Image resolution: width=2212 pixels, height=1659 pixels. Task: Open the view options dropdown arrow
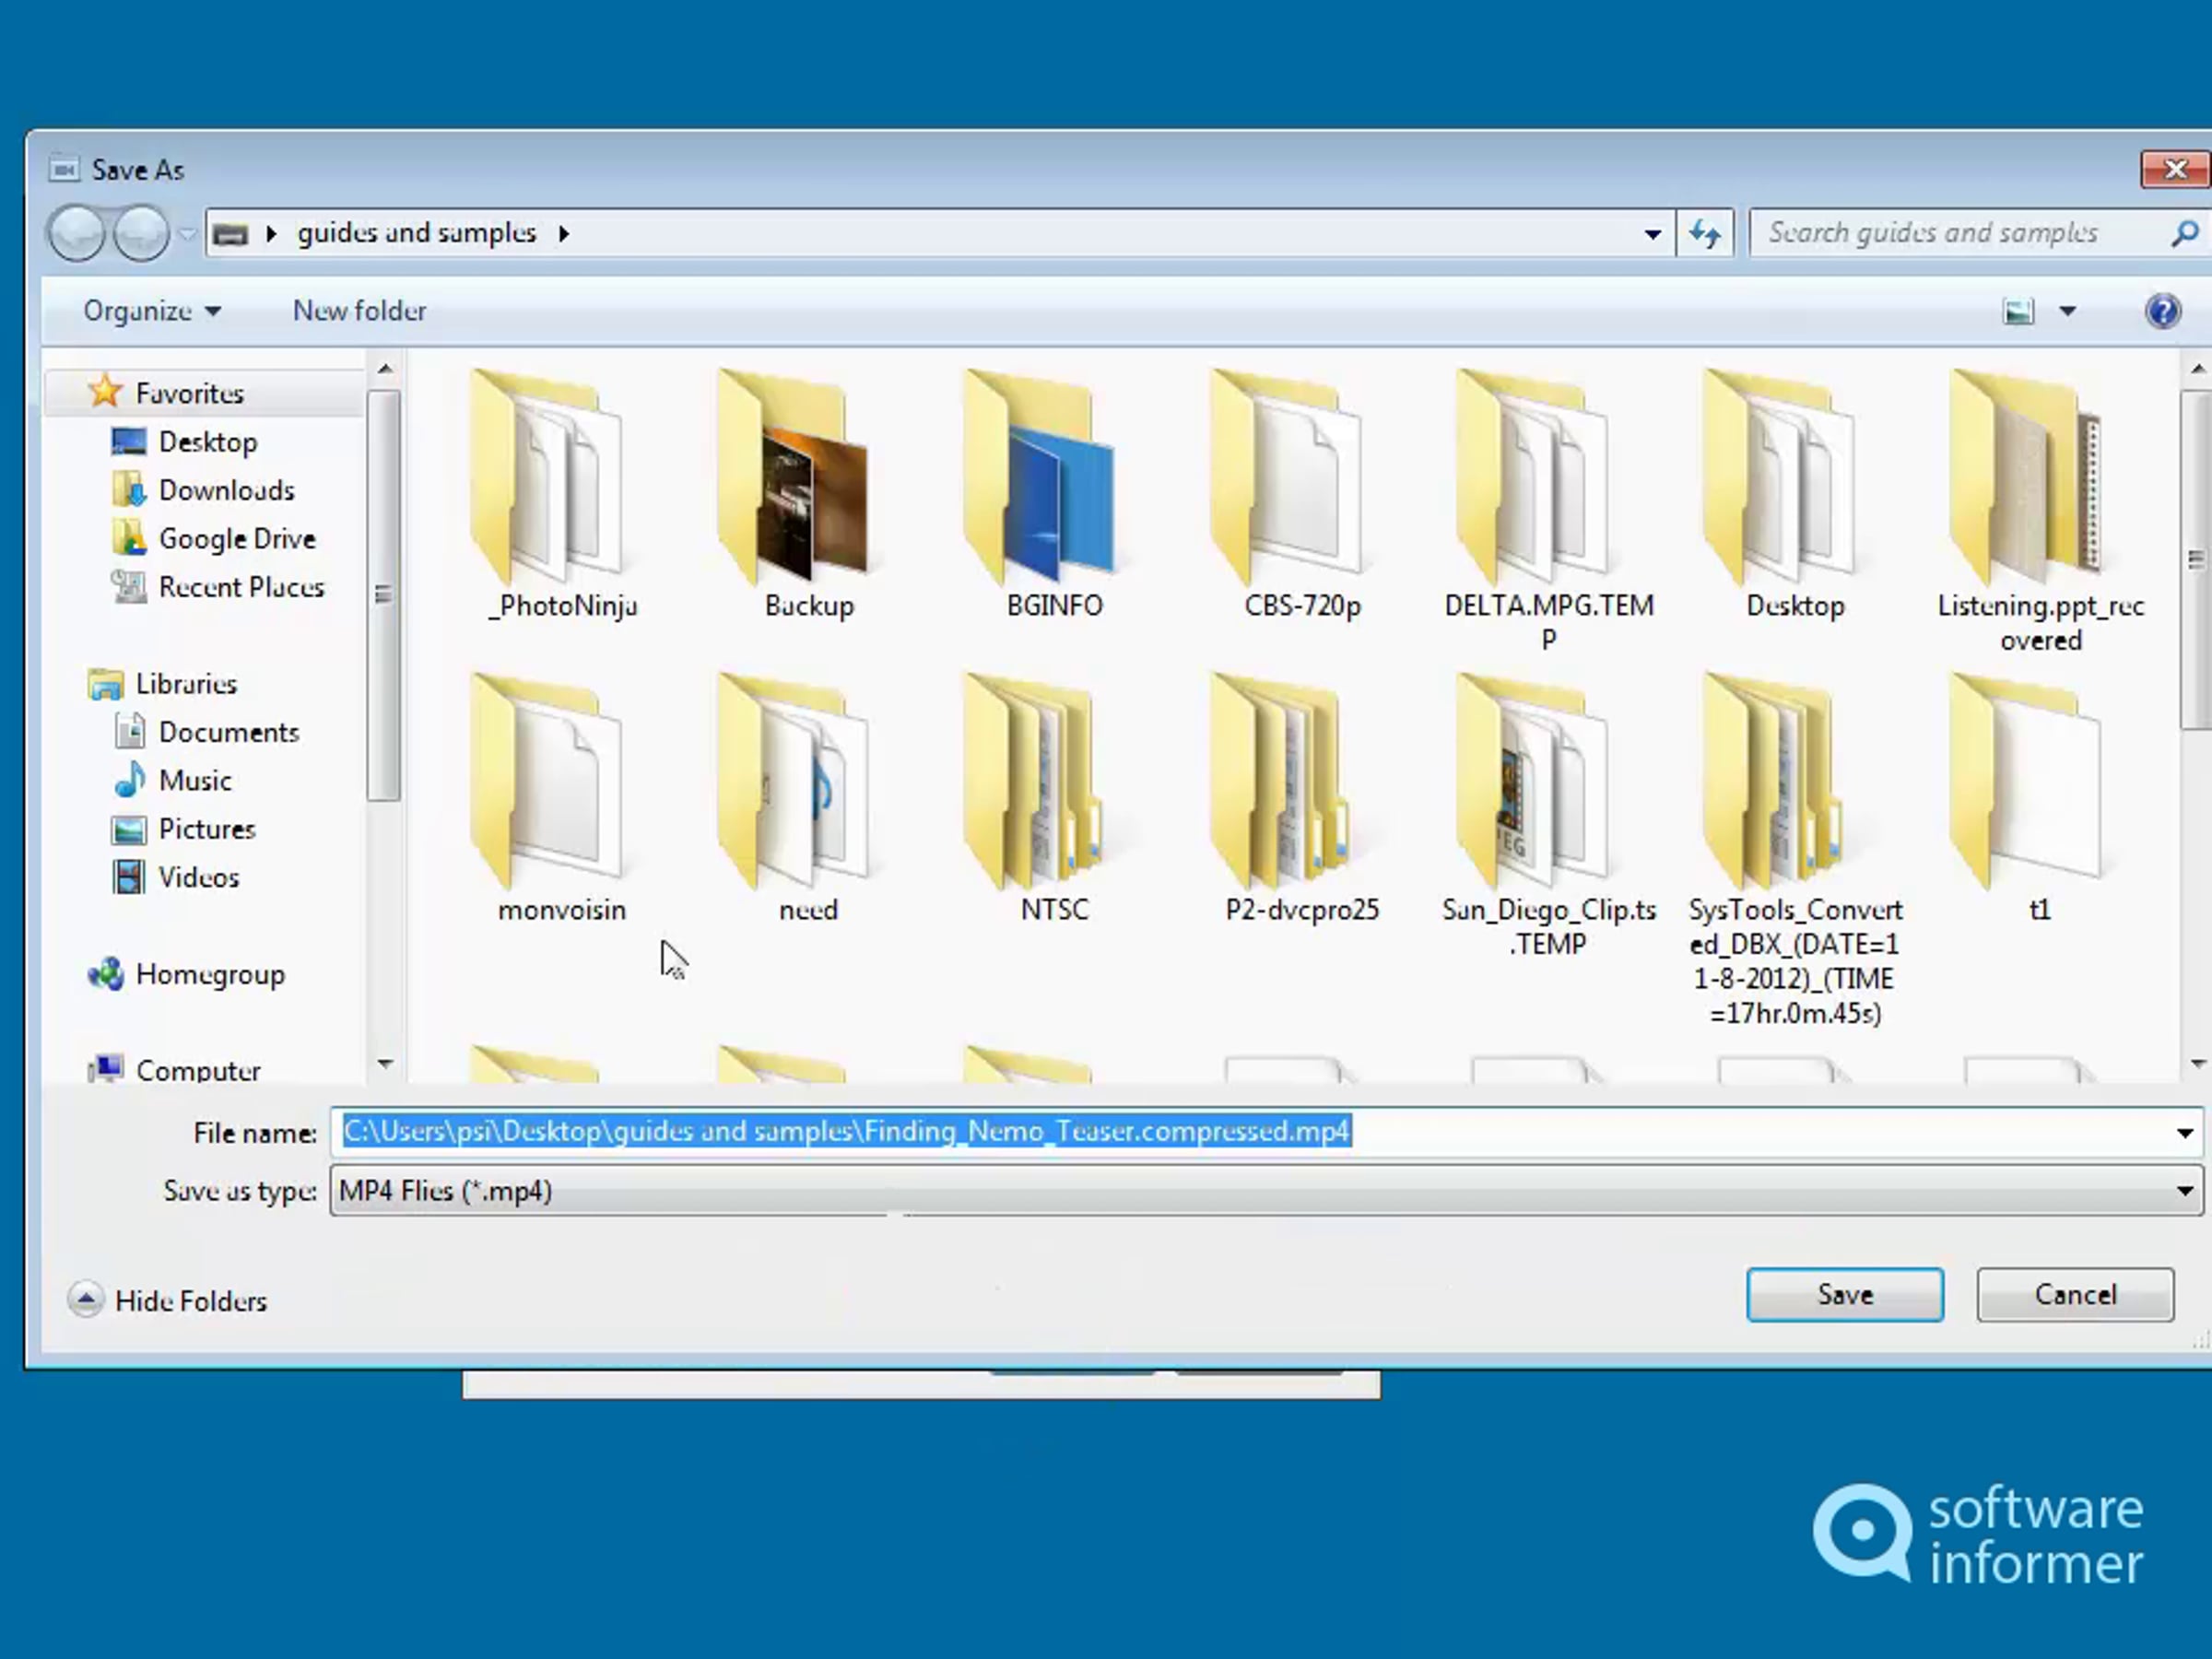click(x=2067, y=312)
